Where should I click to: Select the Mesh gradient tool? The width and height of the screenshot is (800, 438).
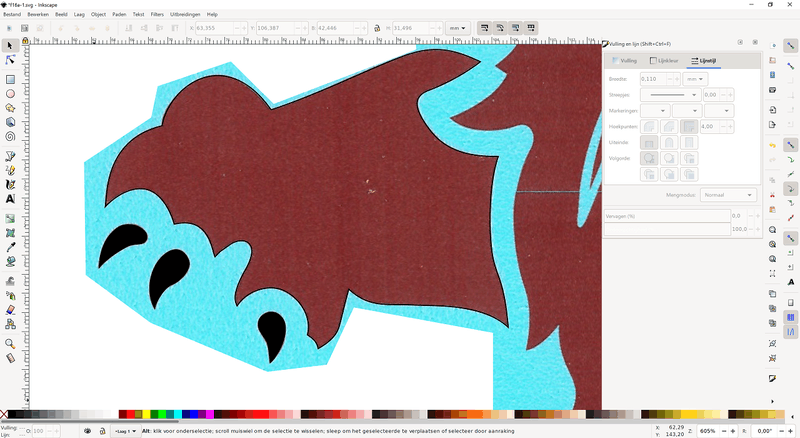pyautogui.click(x=10, y=233)
